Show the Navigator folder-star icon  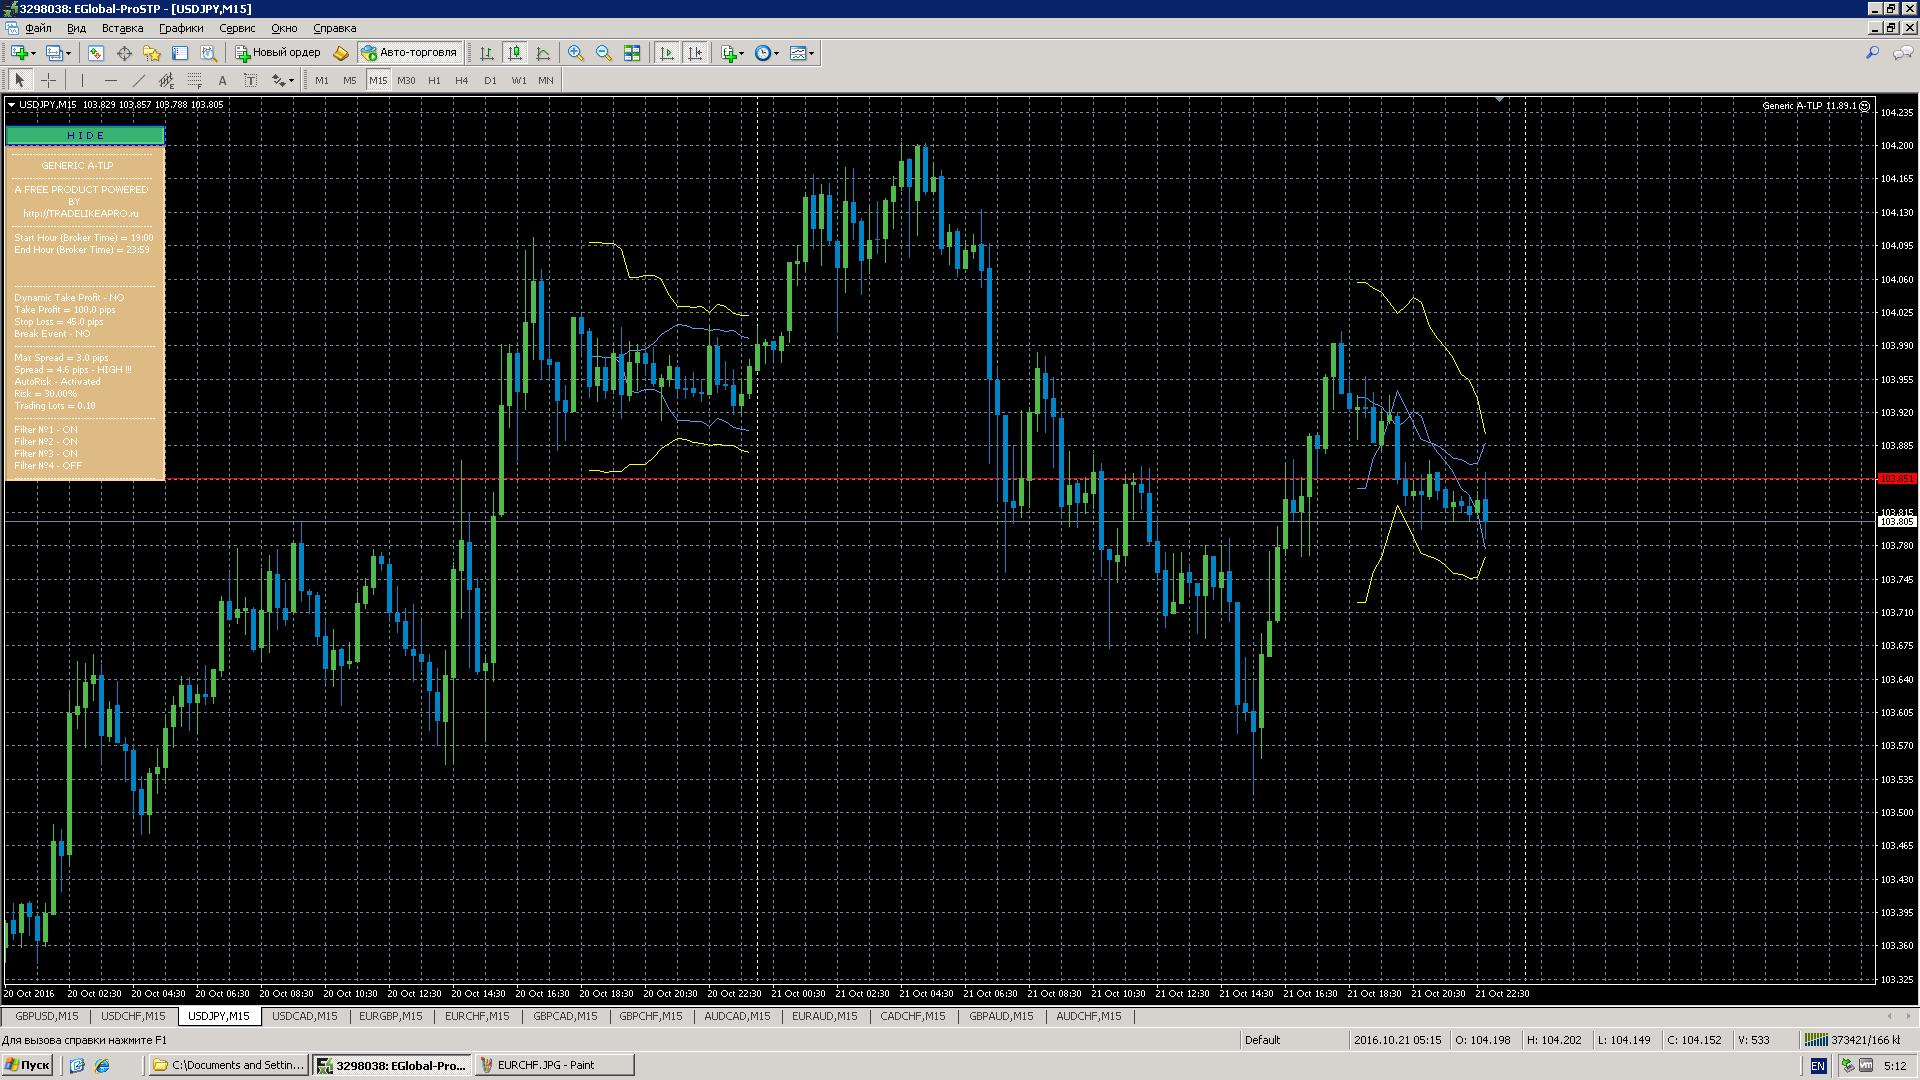[152, 53]
